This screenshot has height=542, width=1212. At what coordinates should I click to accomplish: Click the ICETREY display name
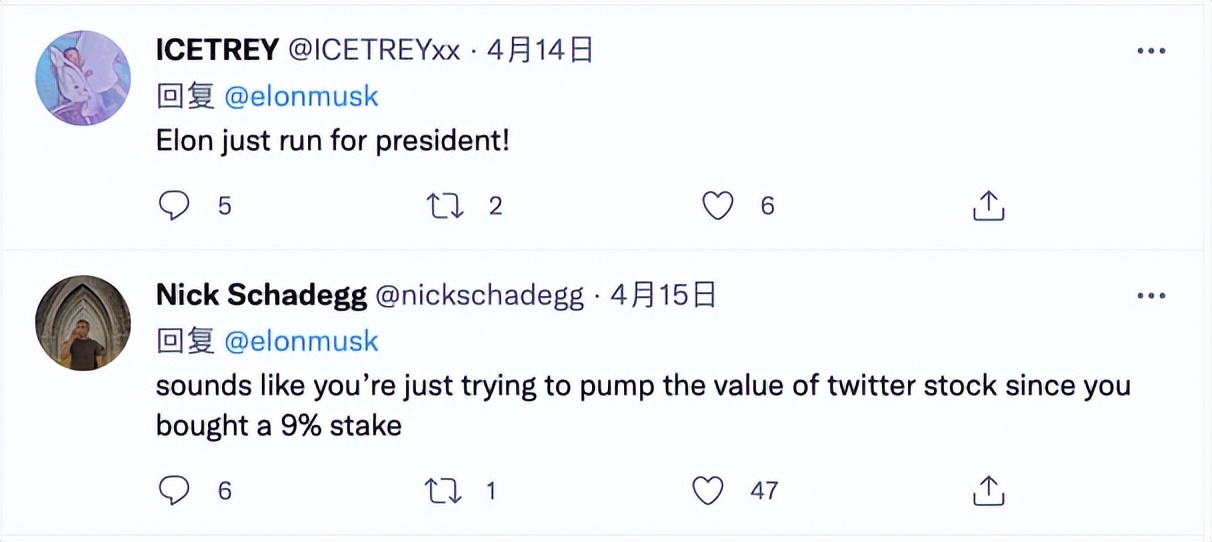216,50
